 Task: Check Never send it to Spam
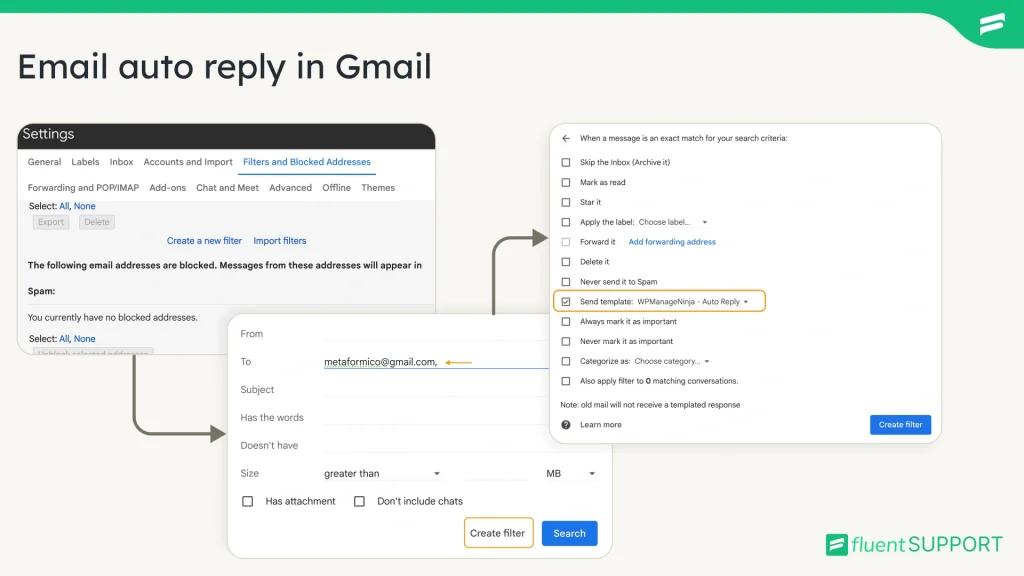tap(566, 281)
